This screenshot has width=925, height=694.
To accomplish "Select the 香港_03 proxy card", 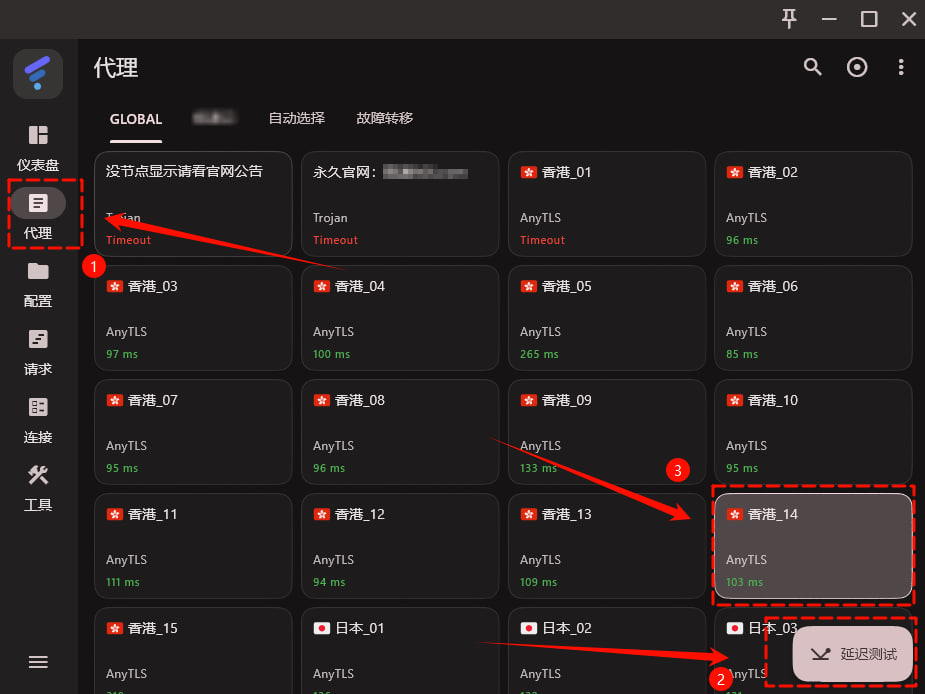I will point(193,318).
